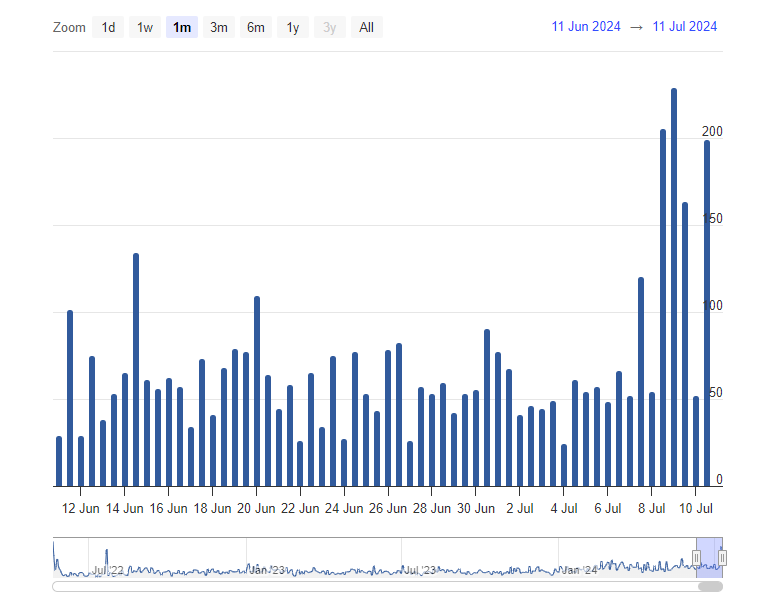
Task: Click the '14 Jun' axis label
Action: point(124,508)
